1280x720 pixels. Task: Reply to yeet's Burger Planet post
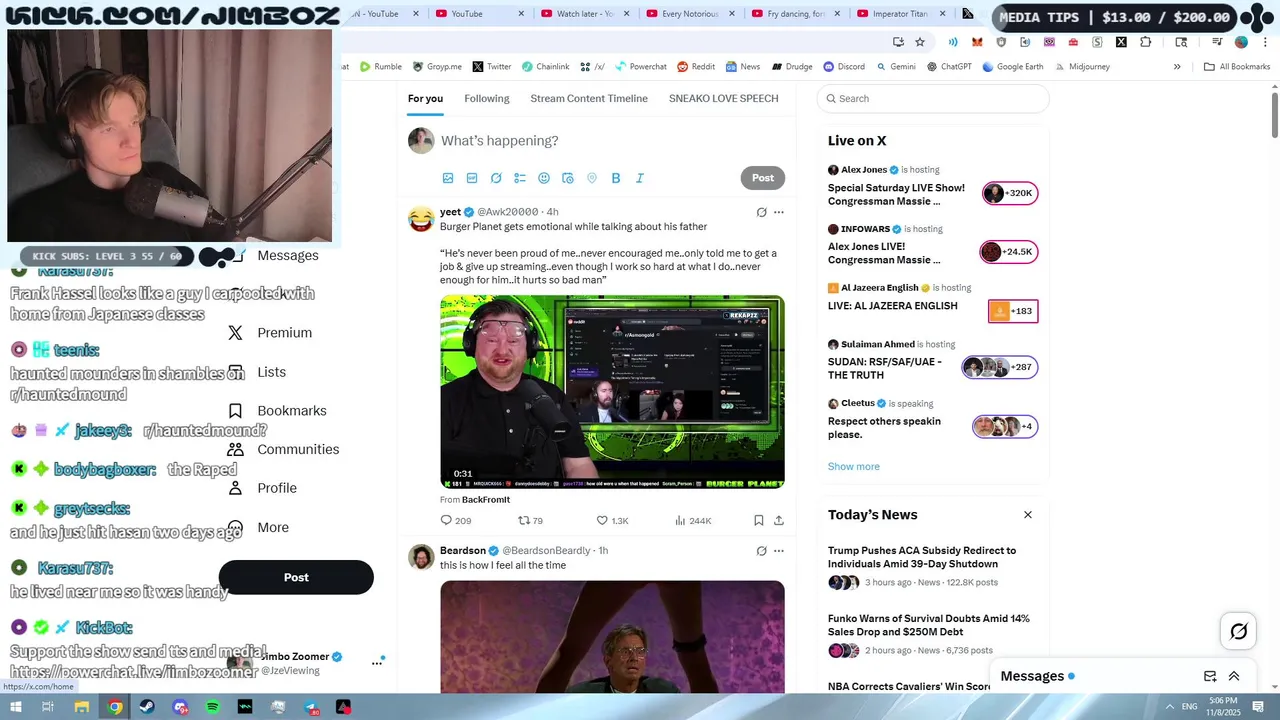(455, 520)
